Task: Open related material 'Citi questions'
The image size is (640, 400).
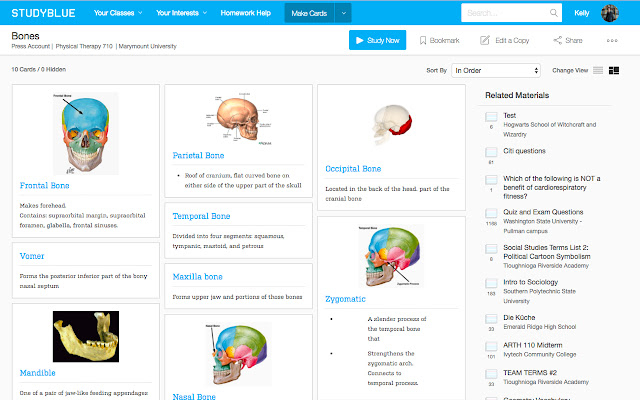Action: pyautogui.click(x=524, y=151)
